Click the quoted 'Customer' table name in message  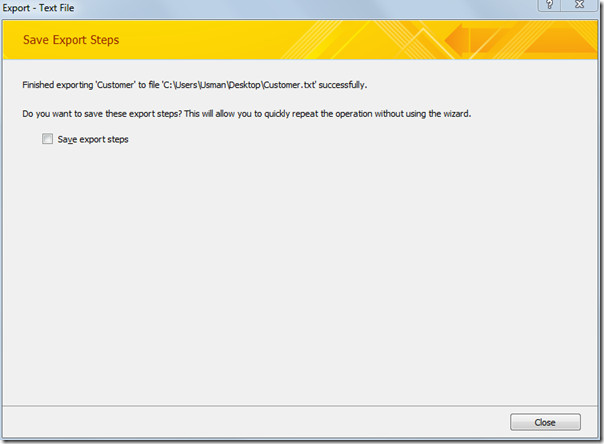(116, 85)
